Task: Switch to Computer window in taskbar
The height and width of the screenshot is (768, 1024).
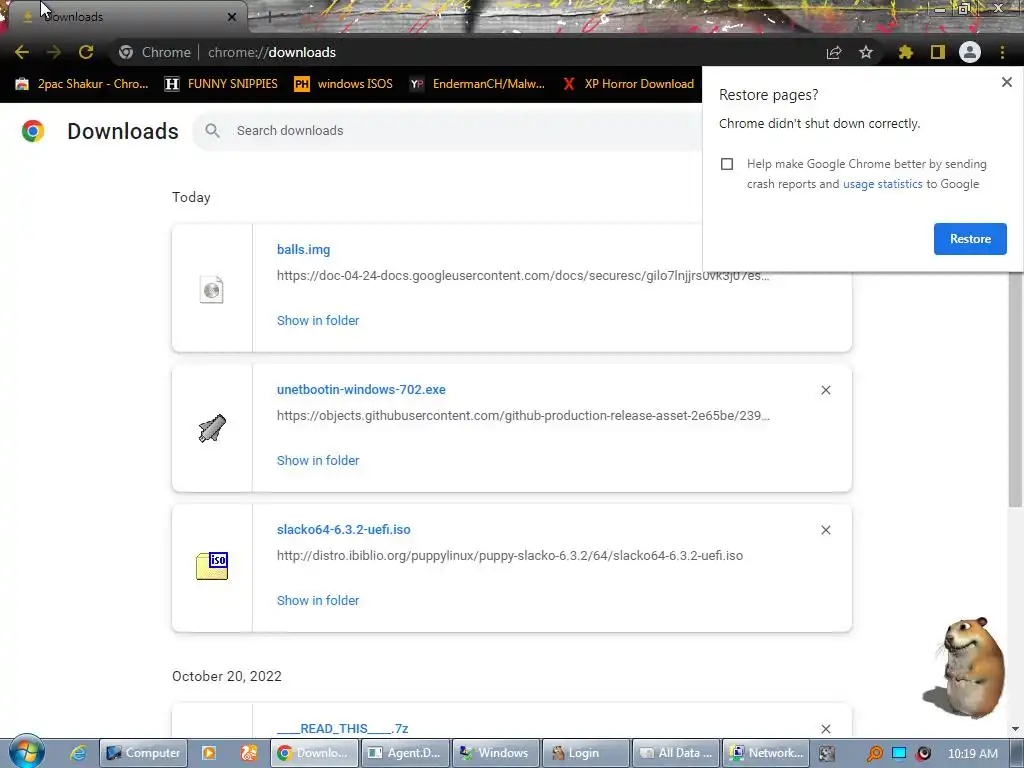Action: 144,753
